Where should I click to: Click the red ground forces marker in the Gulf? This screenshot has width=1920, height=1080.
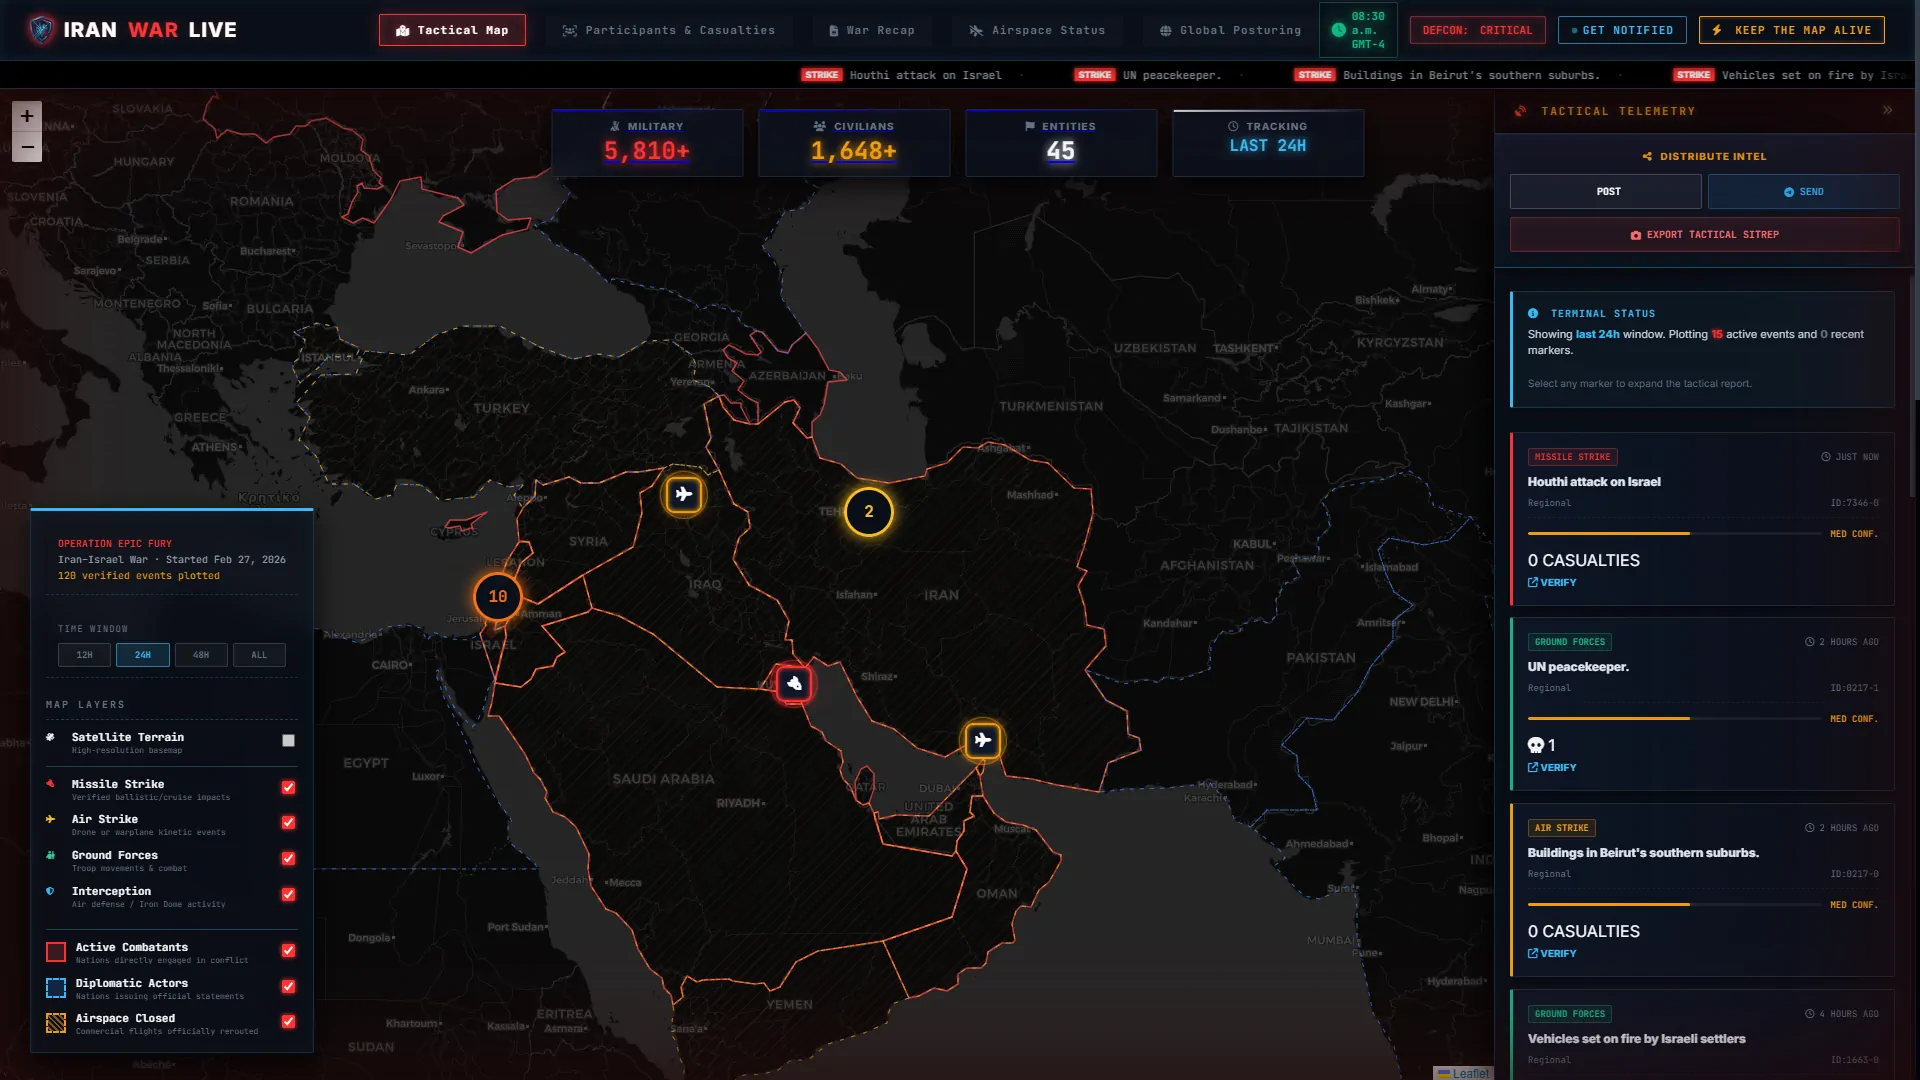793,684
